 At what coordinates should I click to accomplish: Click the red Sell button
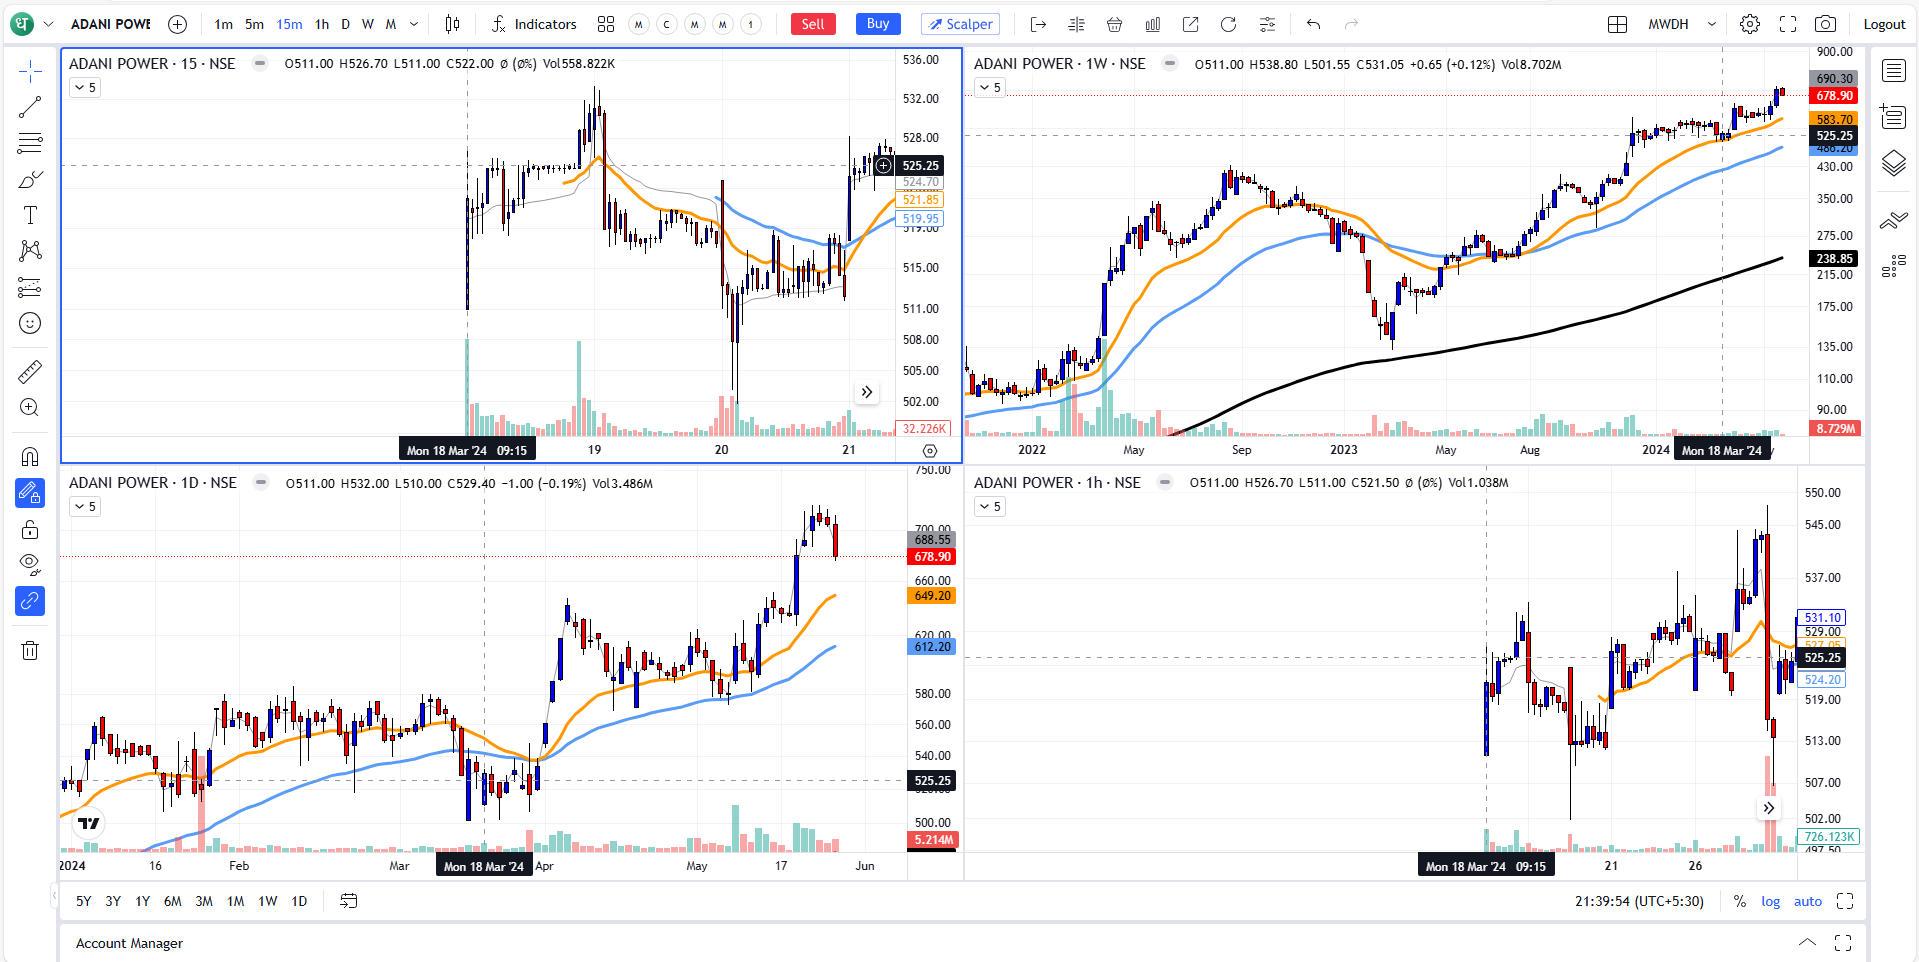pyautogui.click(x=813, y=24)
